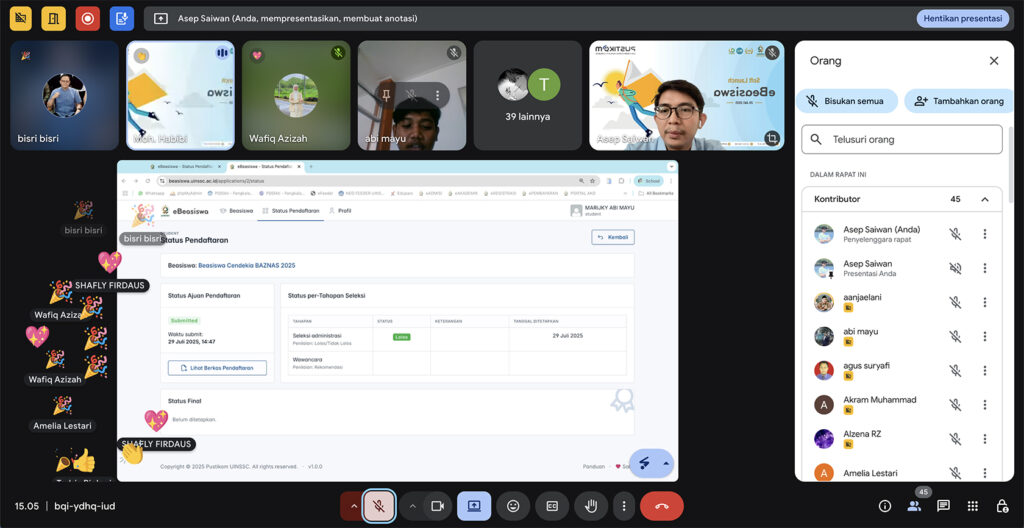The image size is (1024, 528).
Task: Open the annotation tool in shared screen
Action: pyautogui.click(x=645, y=462)
